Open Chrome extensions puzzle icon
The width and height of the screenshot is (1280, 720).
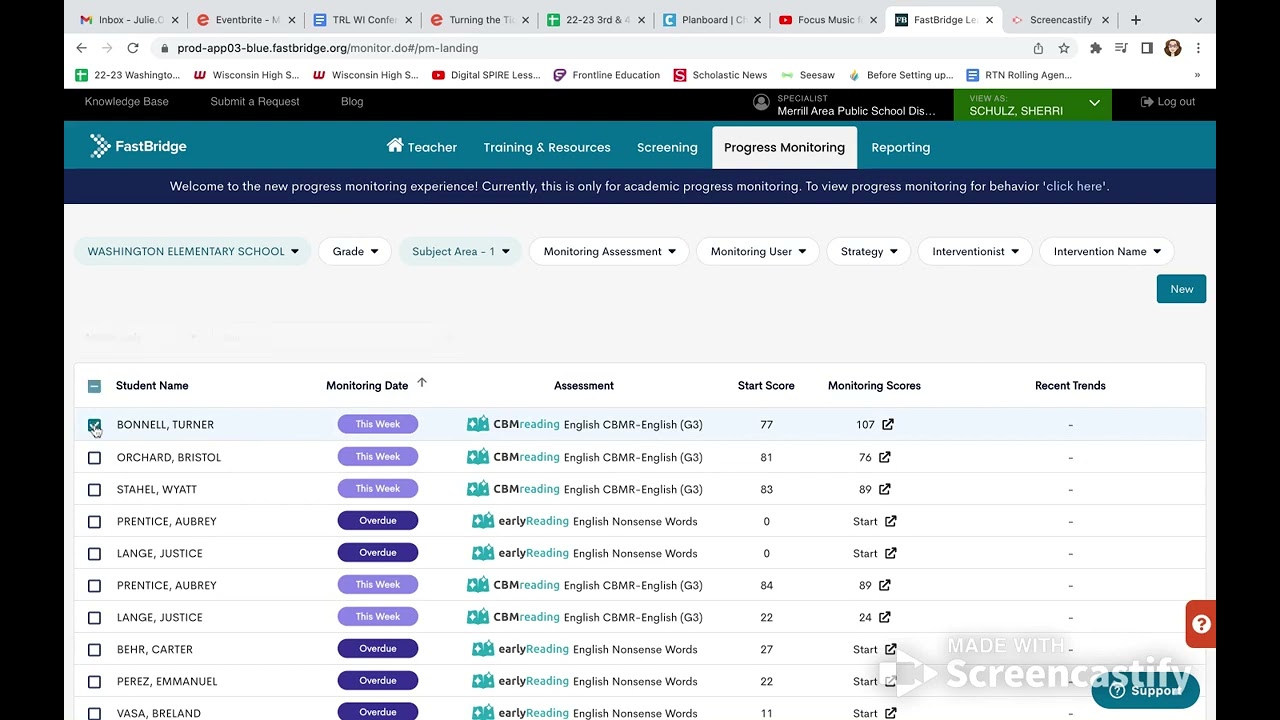[x=1096, y=48]
